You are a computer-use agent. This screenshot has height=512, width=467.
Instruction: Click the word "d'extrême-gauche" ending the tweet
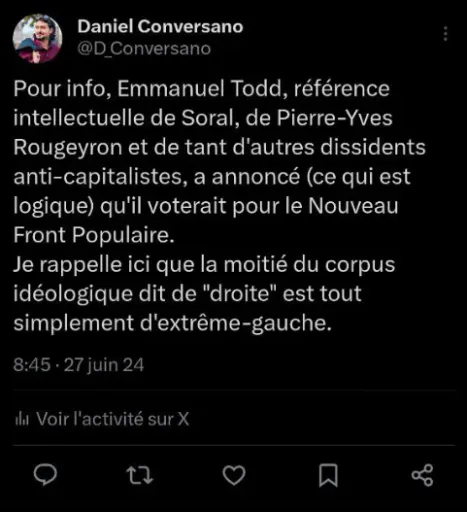236,323
